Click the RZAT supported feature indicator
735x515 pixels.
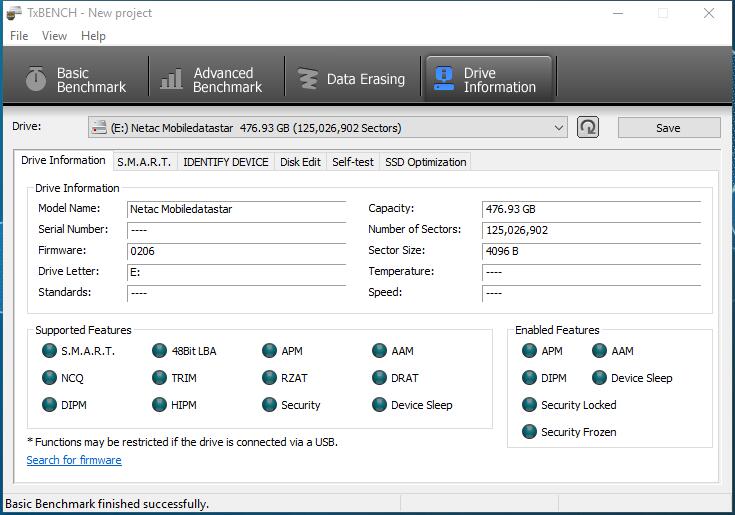tap(270, 378)
